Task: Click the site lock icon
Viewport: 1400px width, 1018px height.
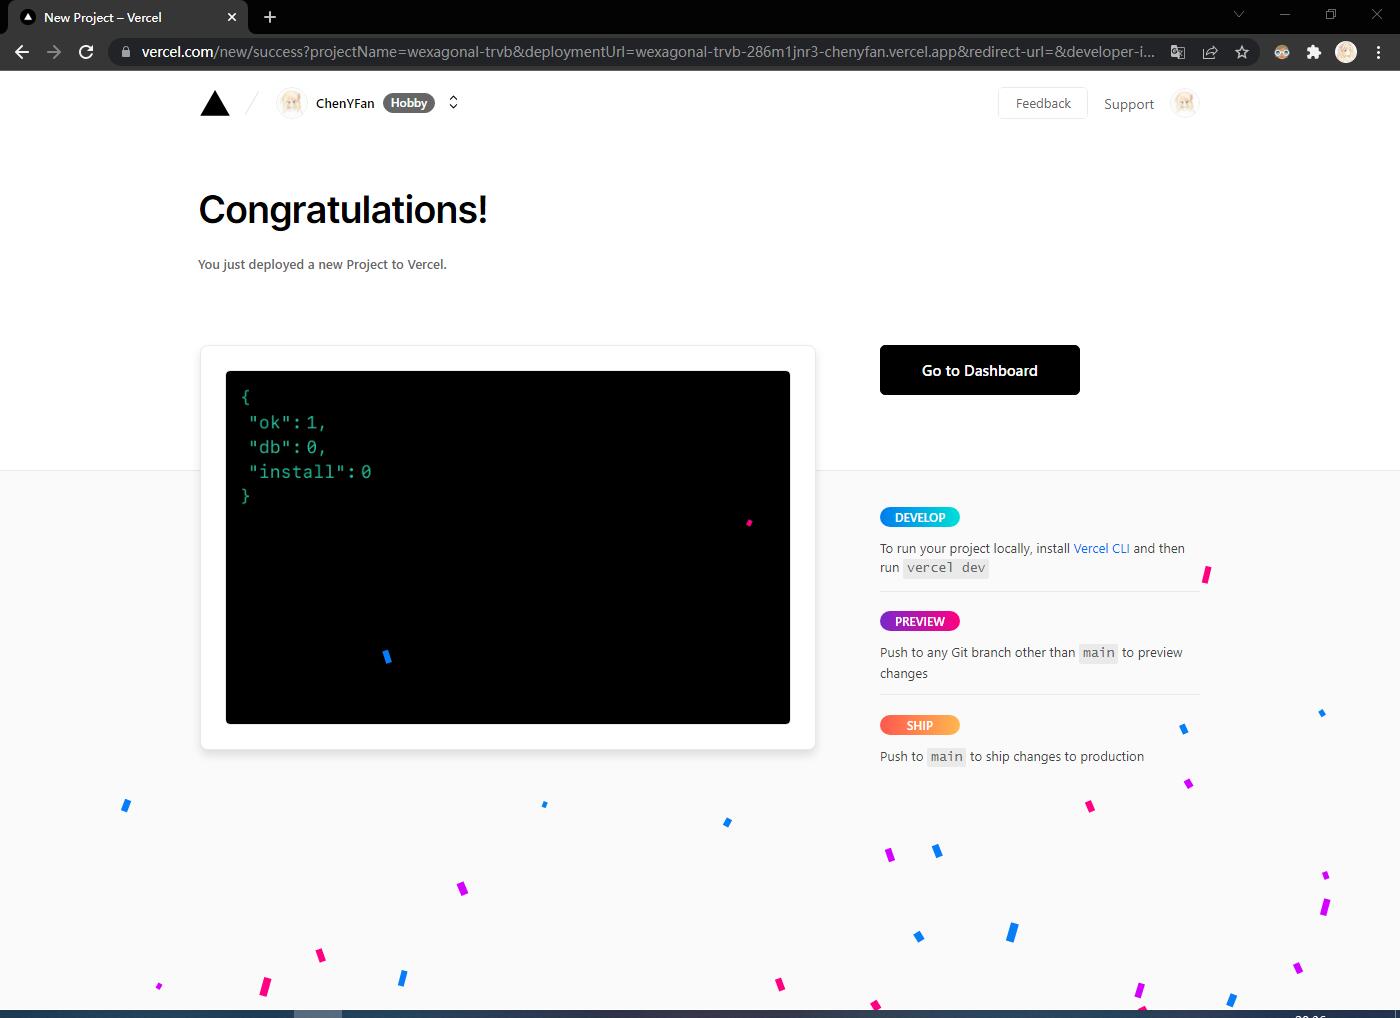Action: coord(125,52)
